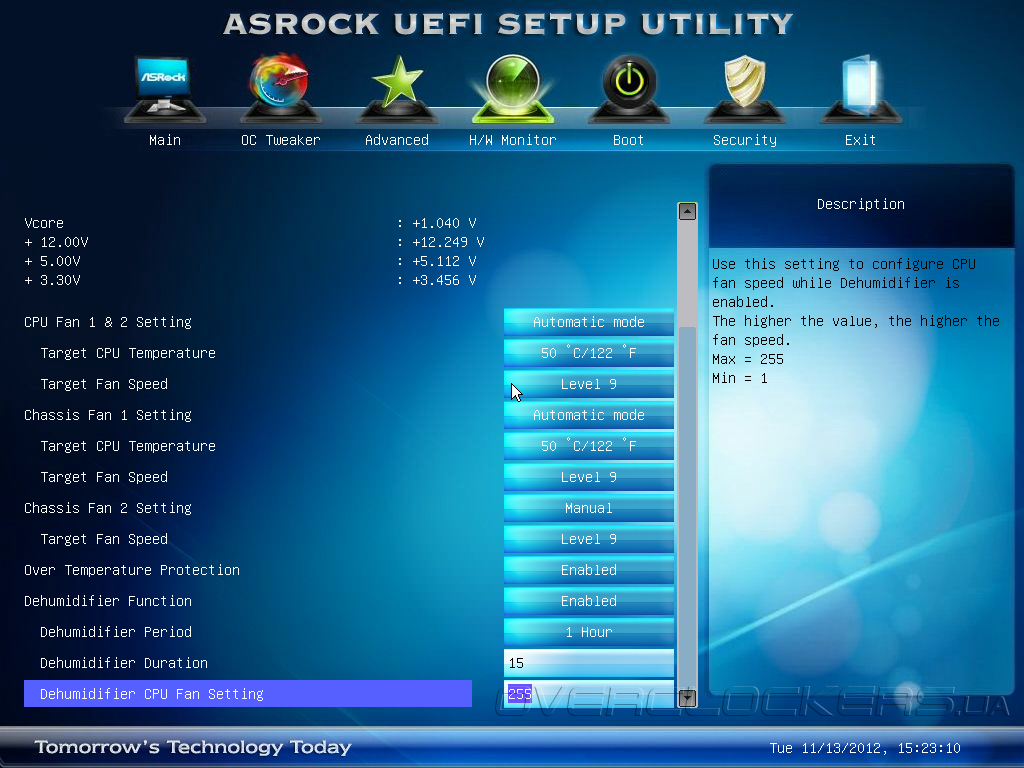Click the Vcore voltage reading +1.040 V
Viewport: 1024px width, 768px height.
[444, 223]
